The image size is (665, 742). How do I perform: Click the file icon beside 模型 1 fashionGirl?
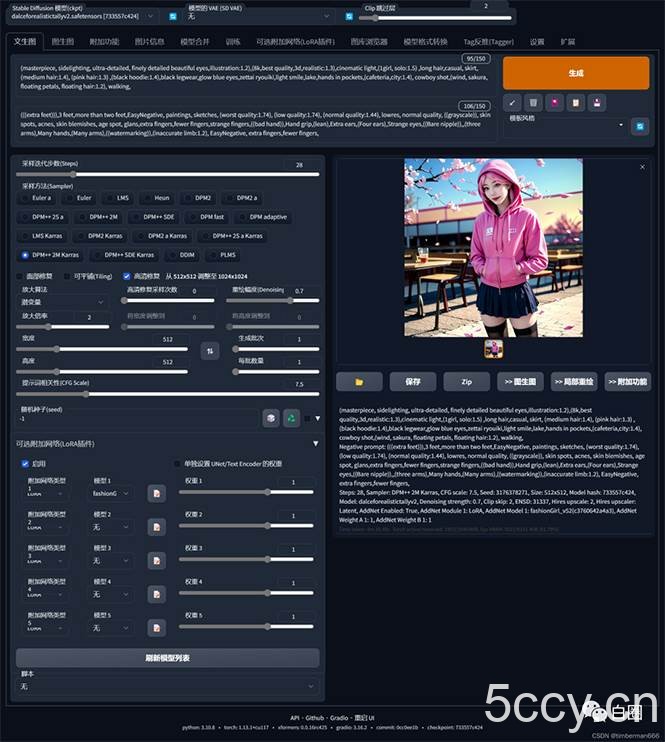tap(157, 493)
